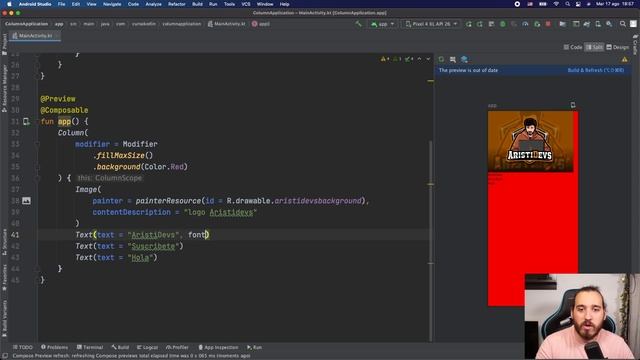Open the Problems tool window
This screenshot has width=640, height=360.
click(54, 347)
